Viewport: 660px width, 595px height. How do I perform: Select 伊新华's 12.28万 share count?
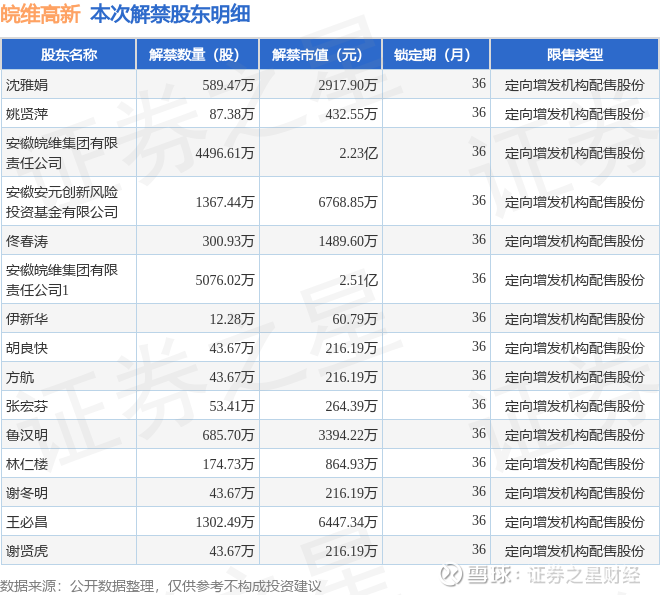232,319
